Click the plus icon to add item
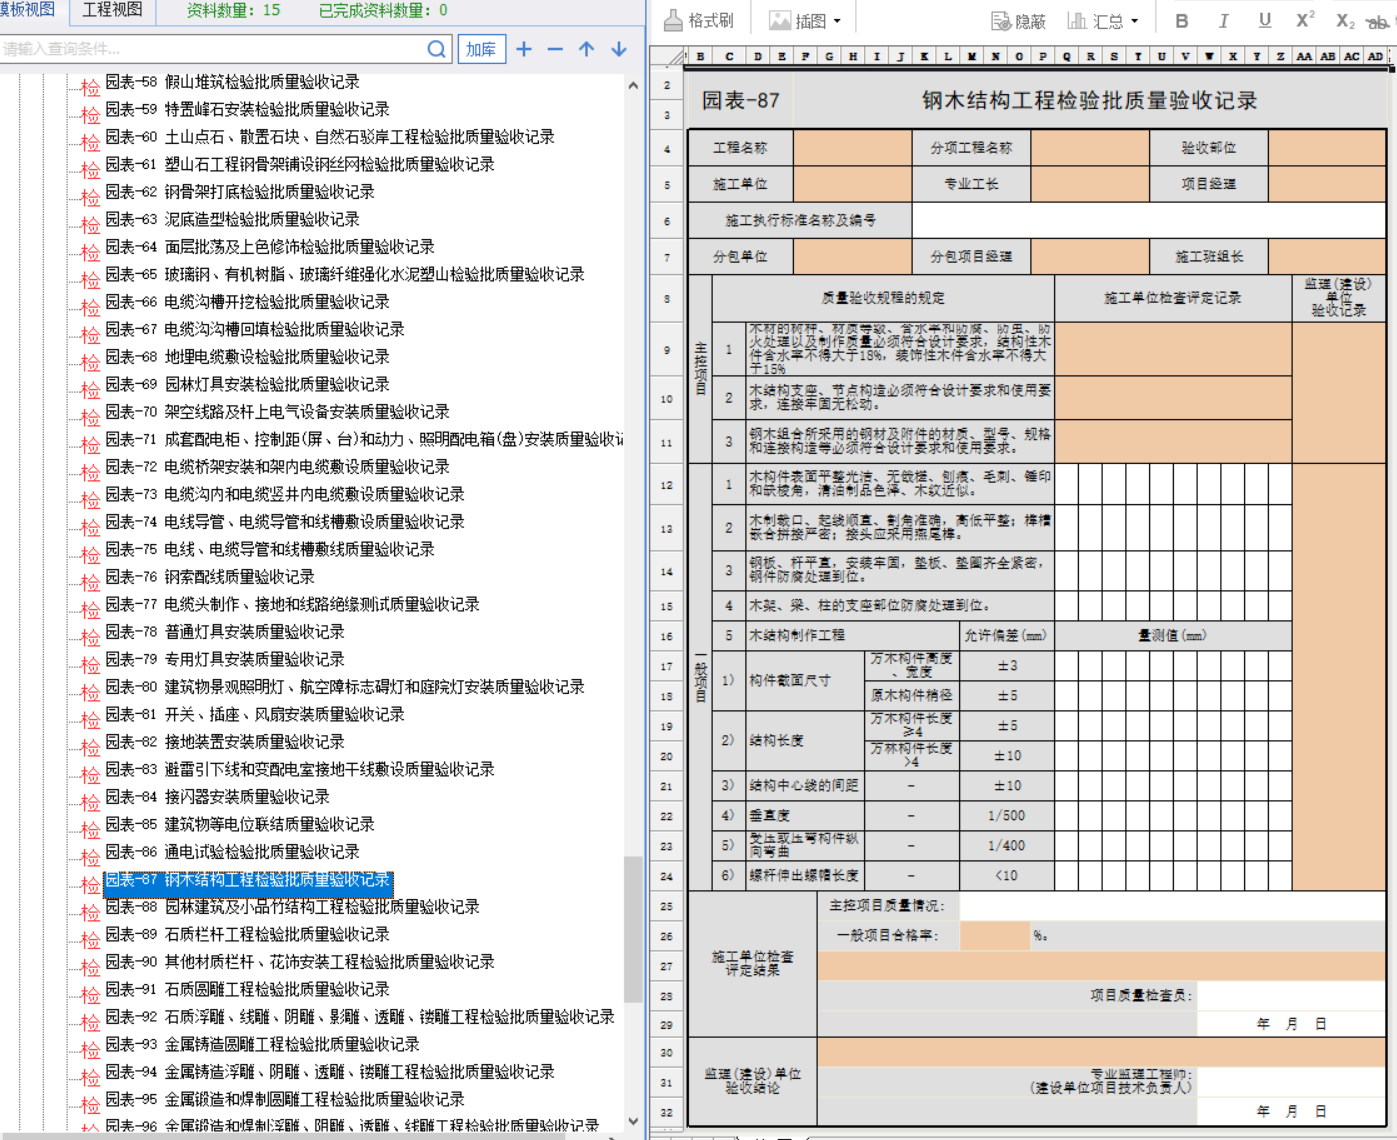 pos(524,49)
